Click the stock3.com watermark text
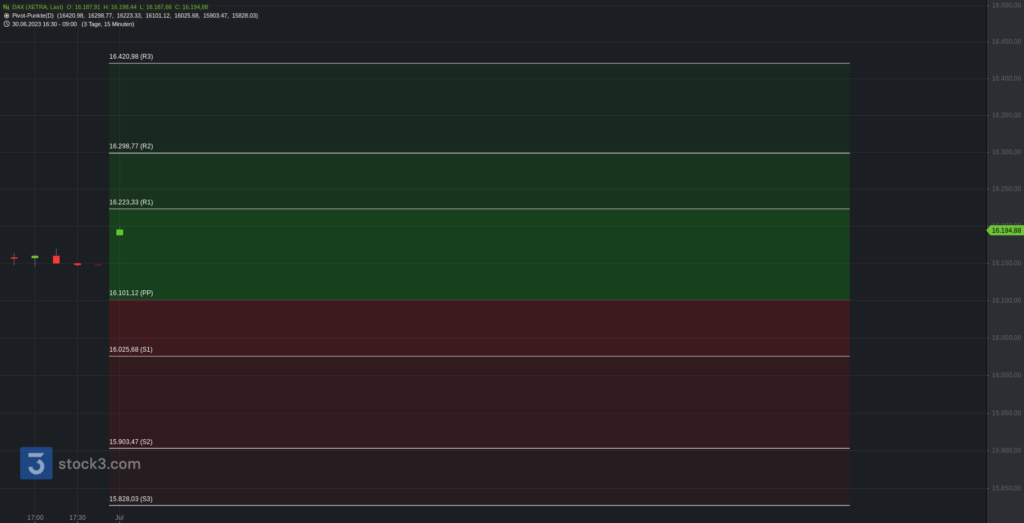The image size is (1024, 523). (x=98, y=464)
